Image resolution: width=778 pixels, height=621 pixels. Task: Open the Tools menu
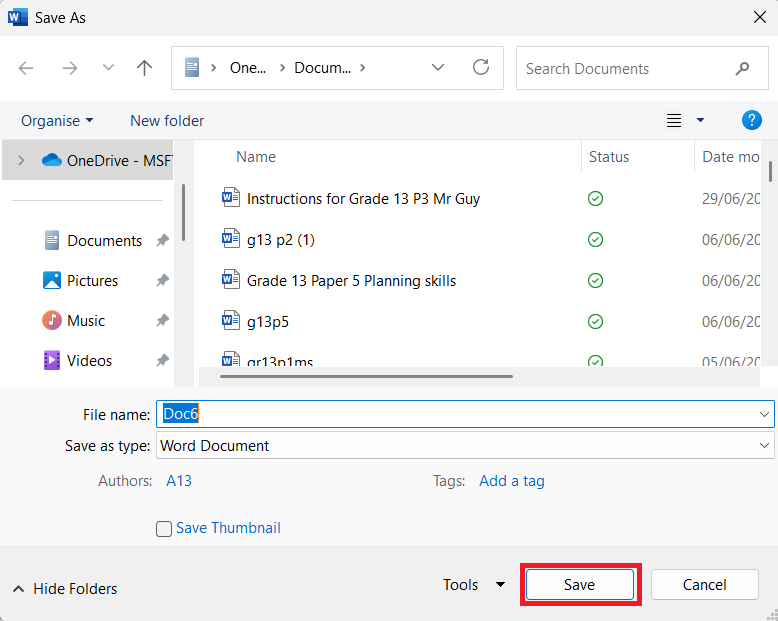pyautogui.click(x=474, y=585)
